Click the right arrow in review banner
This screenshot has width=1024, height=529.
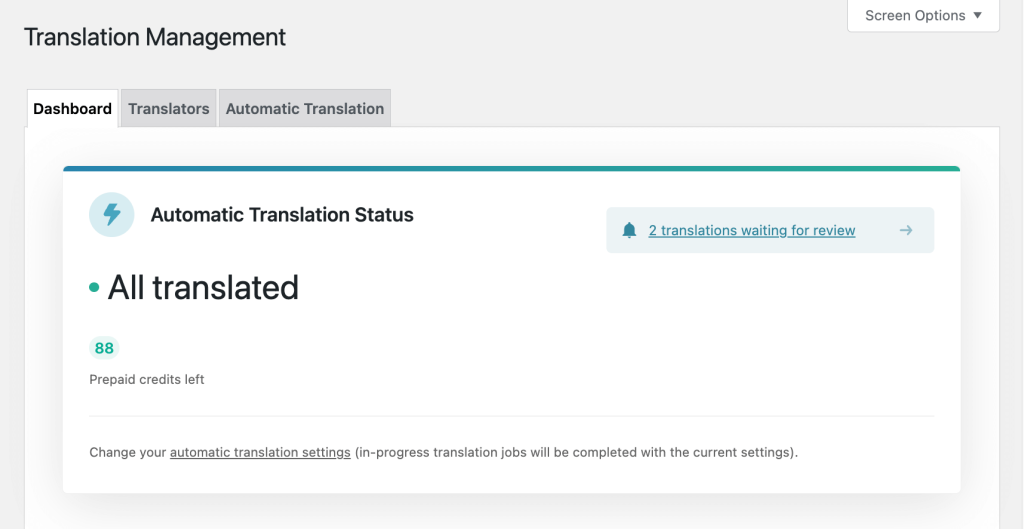click(906, 230)
